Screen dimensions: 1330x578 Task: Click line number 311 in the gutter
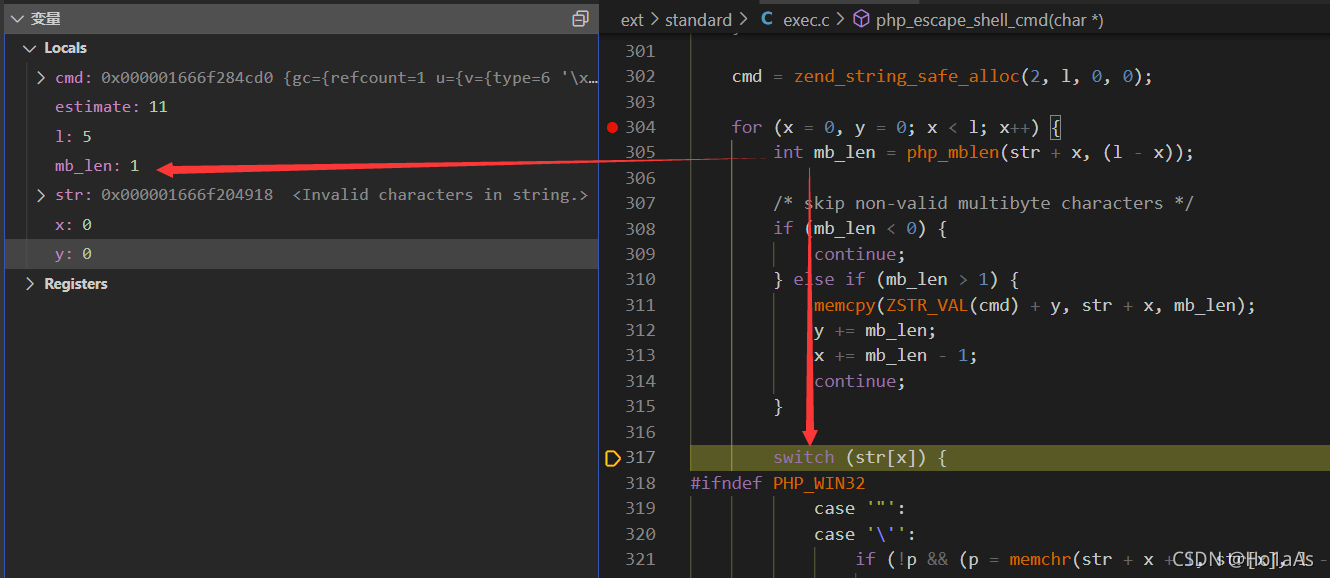(639, 305)
